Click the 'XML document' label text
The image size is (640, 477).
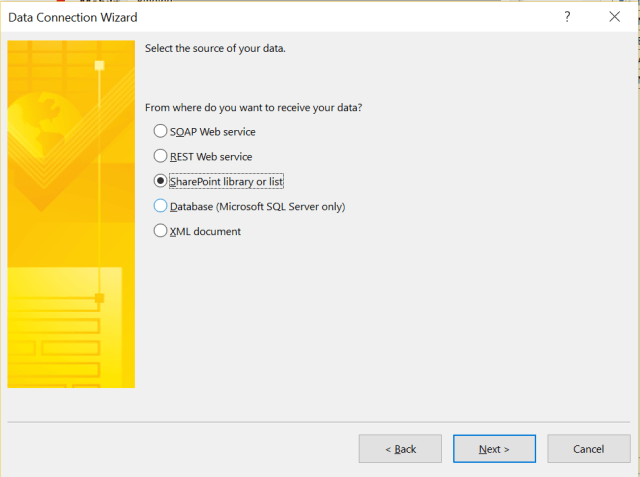tap(206, 231)
